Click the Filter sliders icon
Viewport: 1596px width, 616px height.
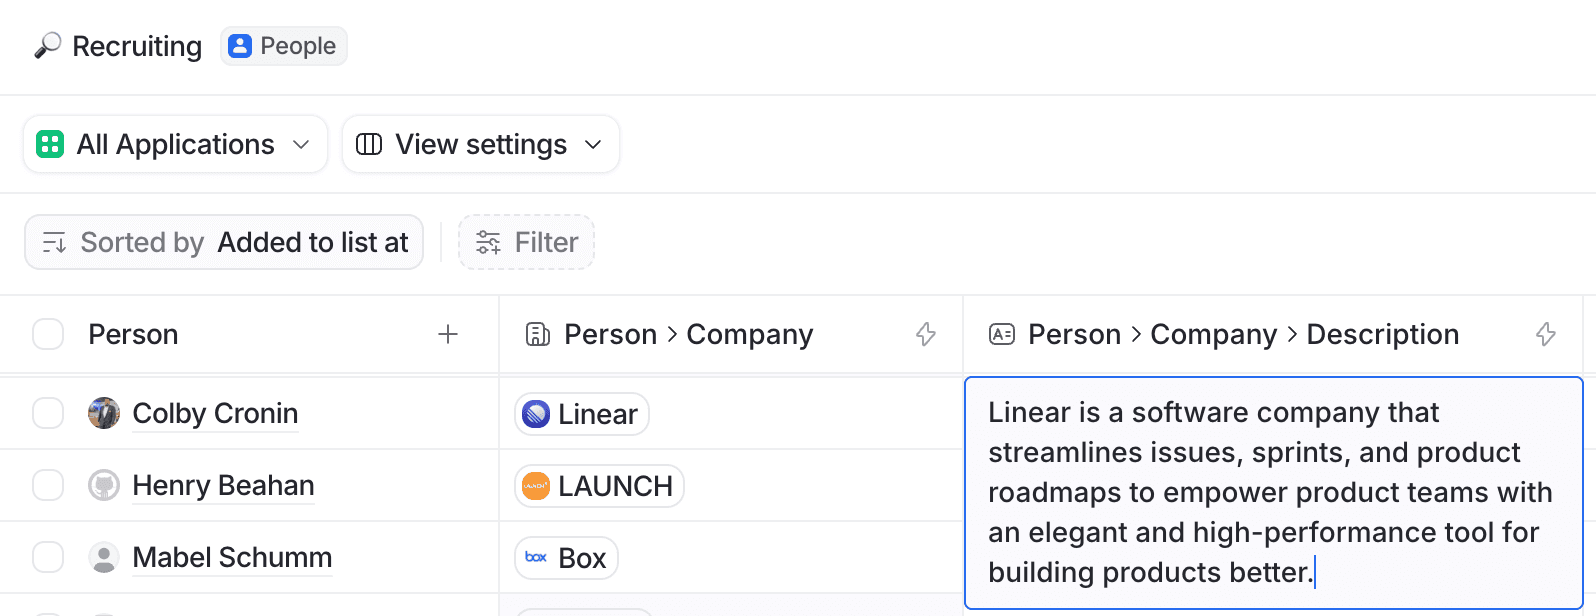click(488, 242)
